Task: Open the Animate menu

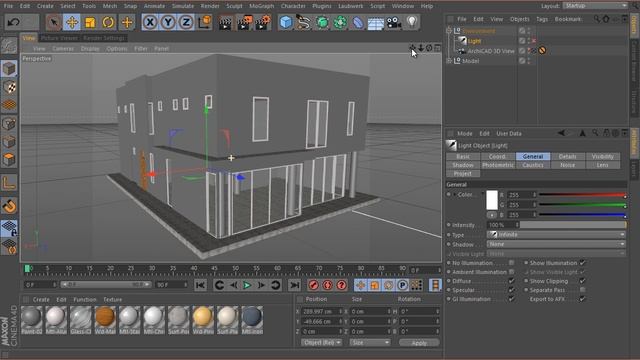Action: point(154,6)
